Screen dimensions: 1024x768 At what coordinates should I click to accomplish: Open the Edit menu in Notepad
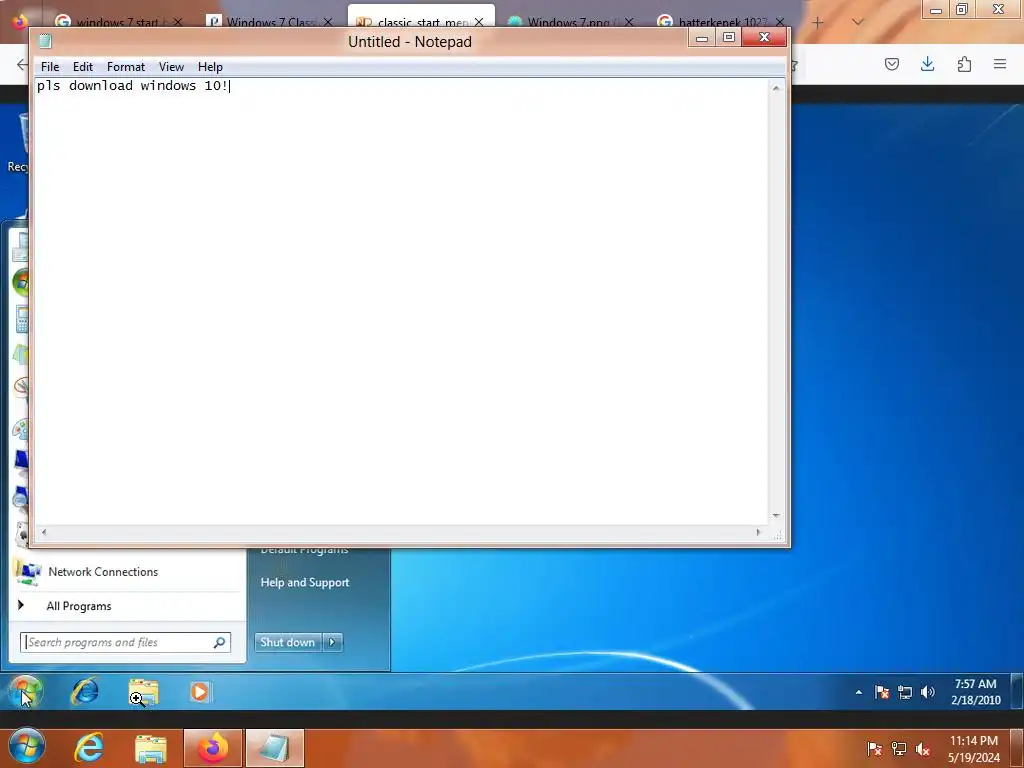82,67
